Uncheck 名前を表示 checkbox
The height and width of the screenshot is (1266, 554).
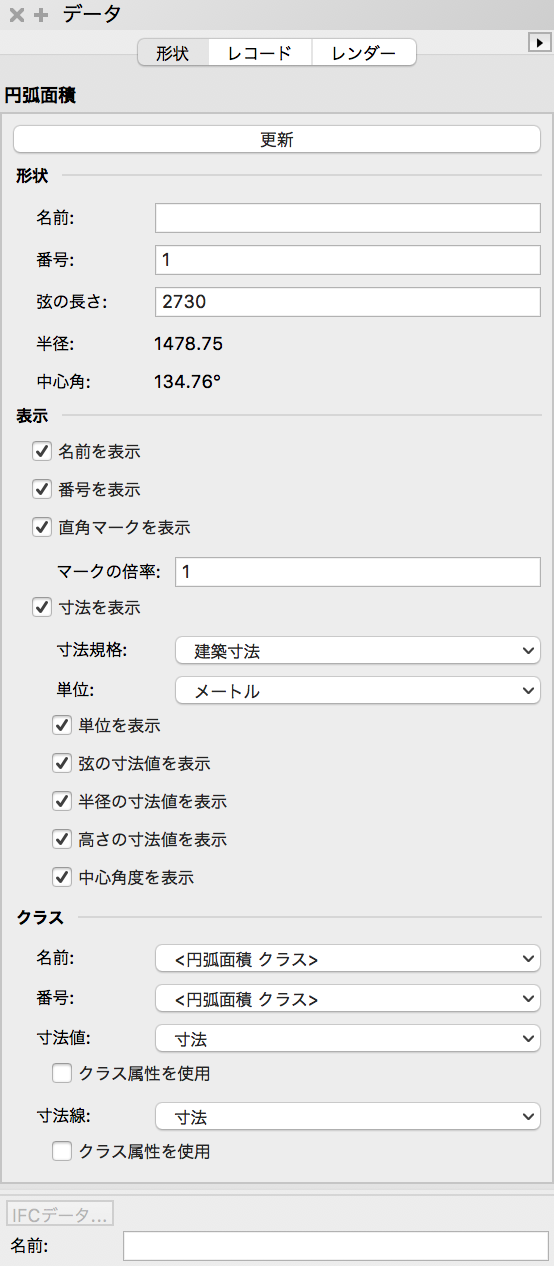point(42,451)
